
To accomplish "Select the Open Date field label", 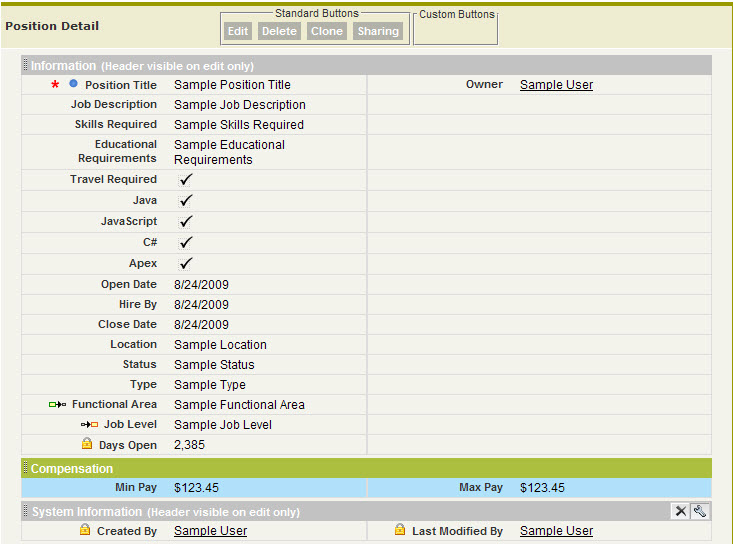I will 129,284.
